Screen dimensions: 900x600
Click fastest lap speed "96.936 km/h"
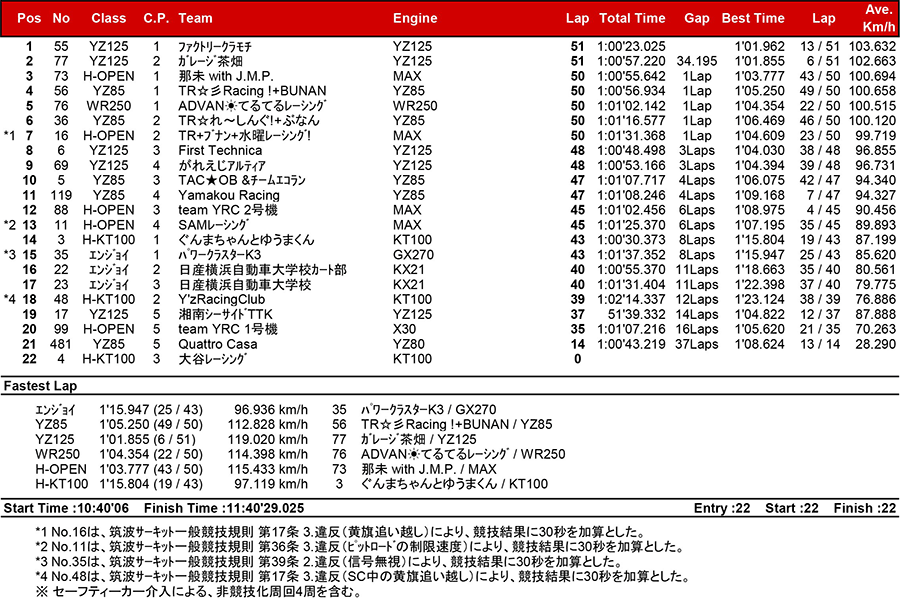271,410
